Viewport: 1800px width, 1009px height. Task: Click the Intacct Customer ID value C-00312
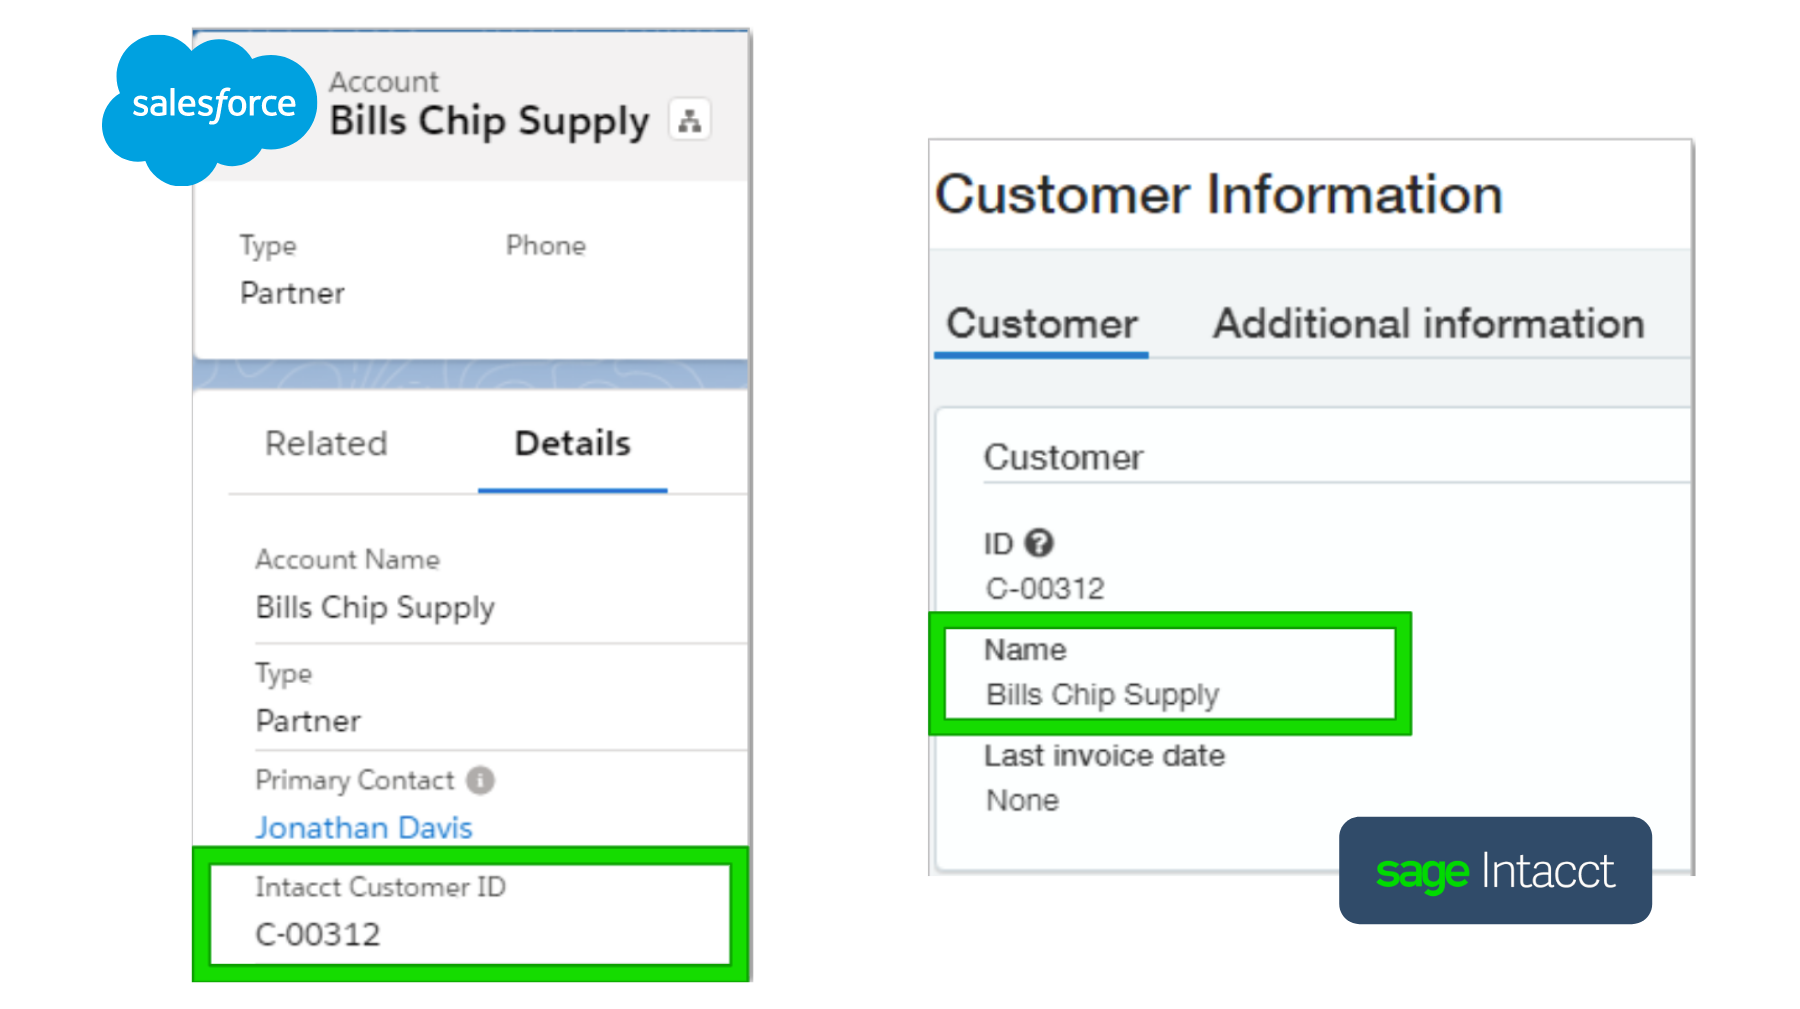click(x=318, y=934)
